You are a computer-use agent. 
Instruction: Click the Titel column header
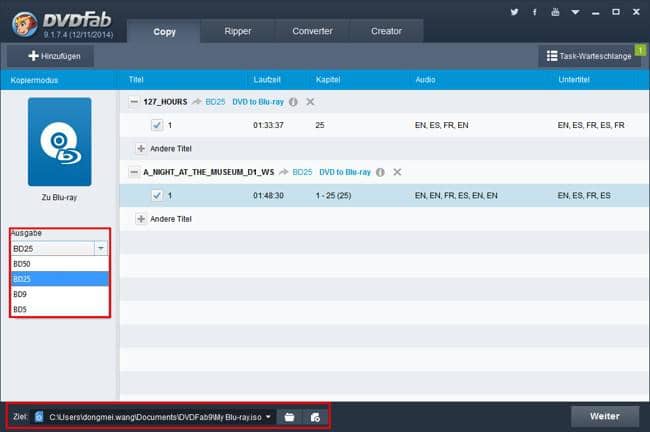pyautogui.click(x=136, y=80)
